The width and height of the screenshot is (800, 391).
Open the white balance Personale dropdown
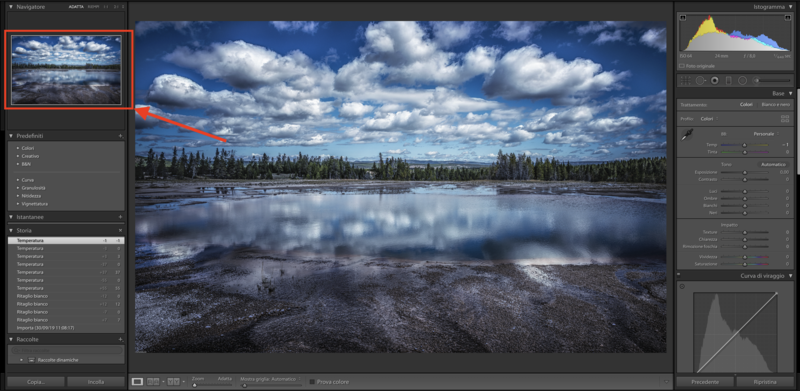pyautogui.click(x=765, y=134)
